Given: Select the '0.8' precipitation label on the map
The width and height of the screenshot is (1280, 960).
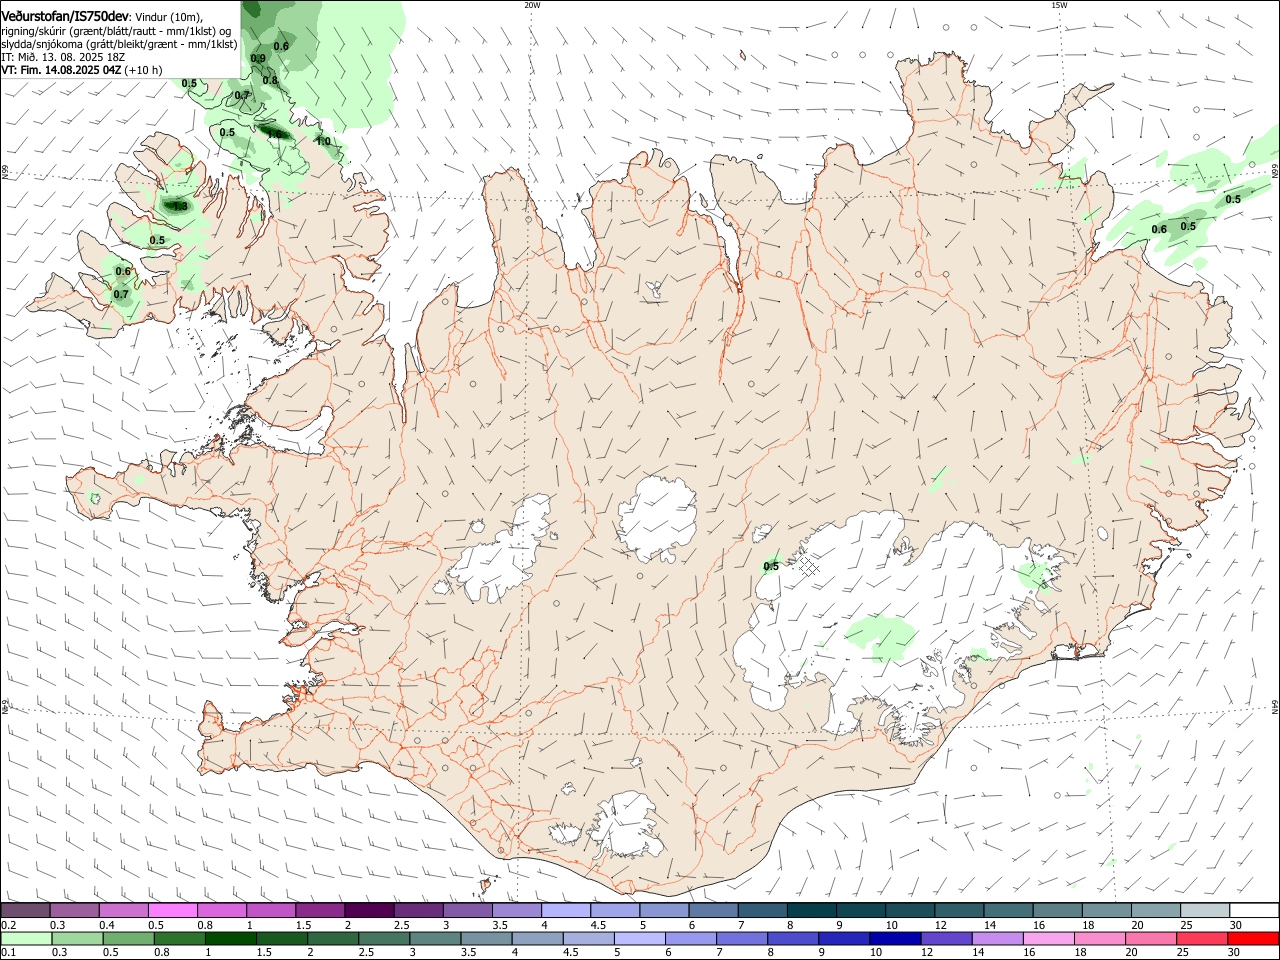Looking at the screenshot, I should (x=270, y=81).
